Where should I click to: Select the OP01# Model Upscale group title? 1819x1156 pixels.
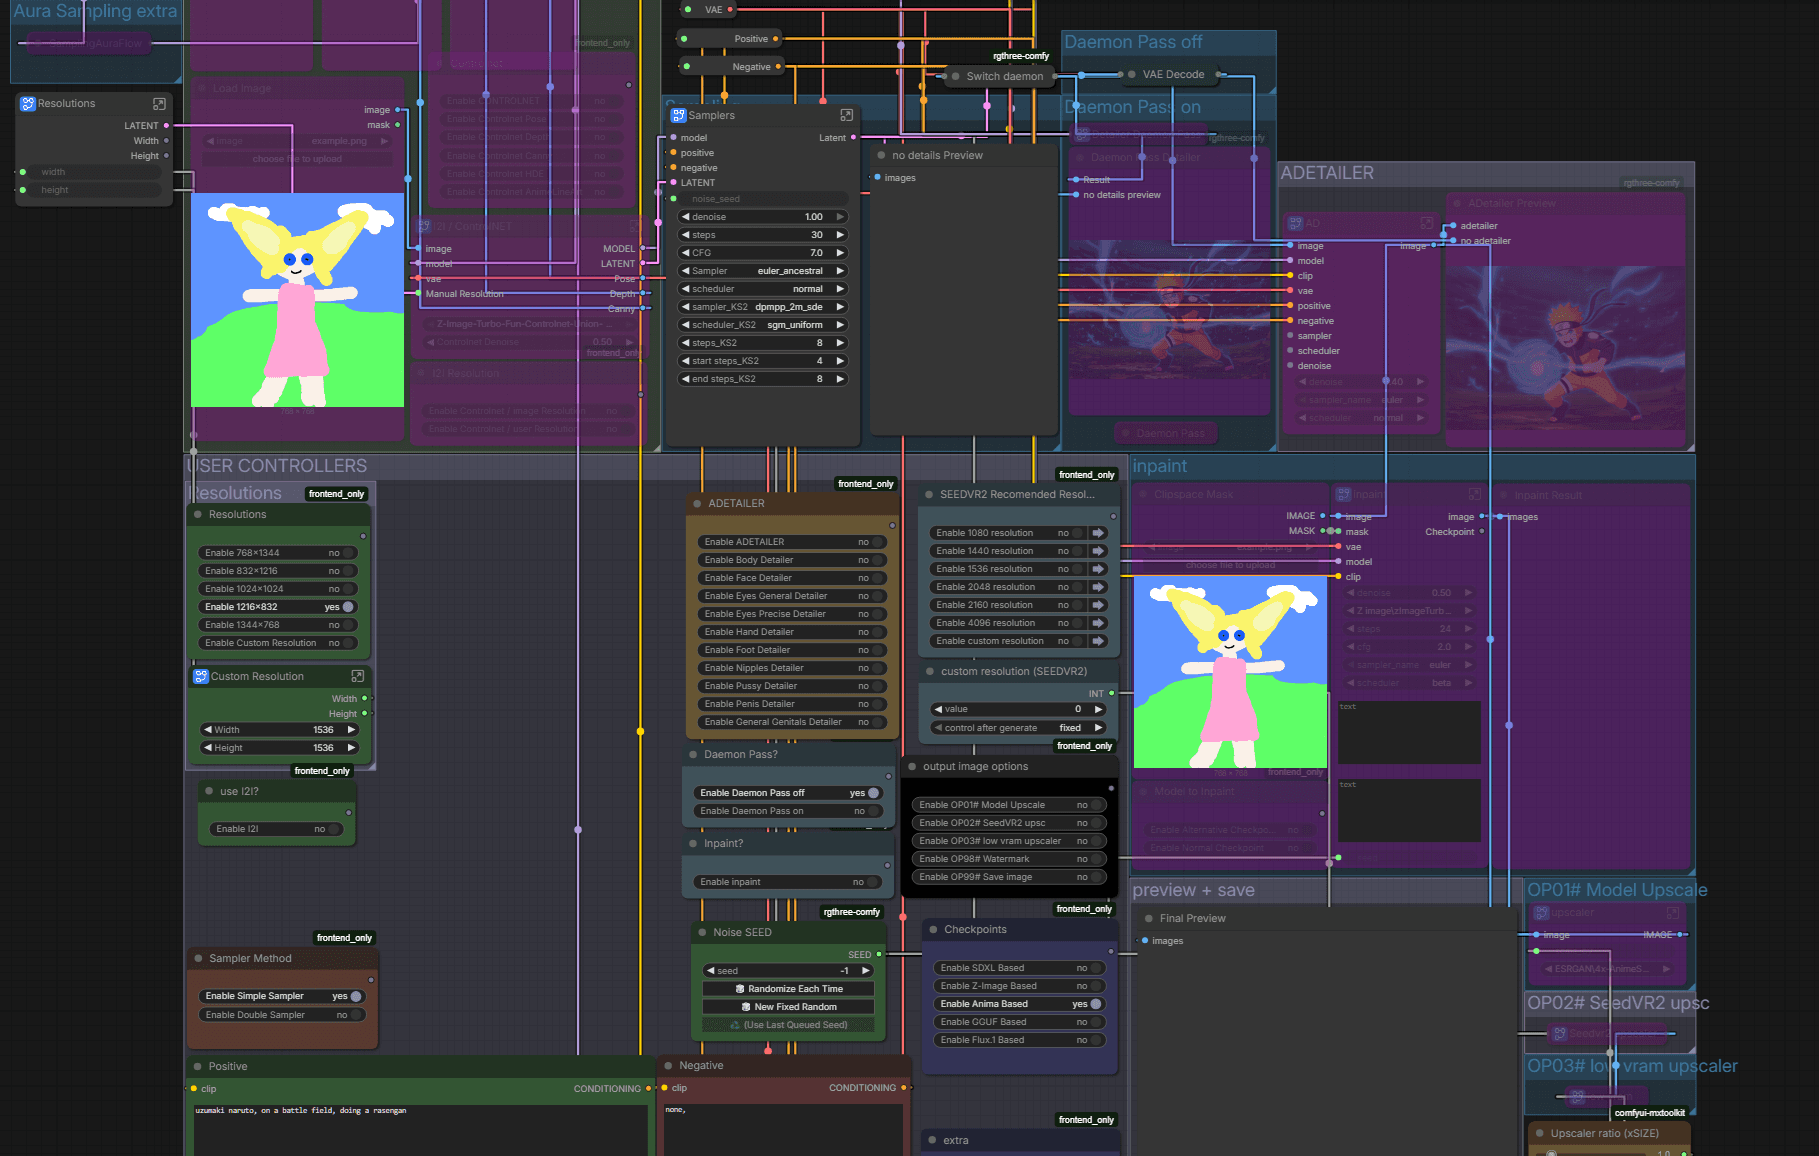pyautogui.click(x=1617, y=890)
